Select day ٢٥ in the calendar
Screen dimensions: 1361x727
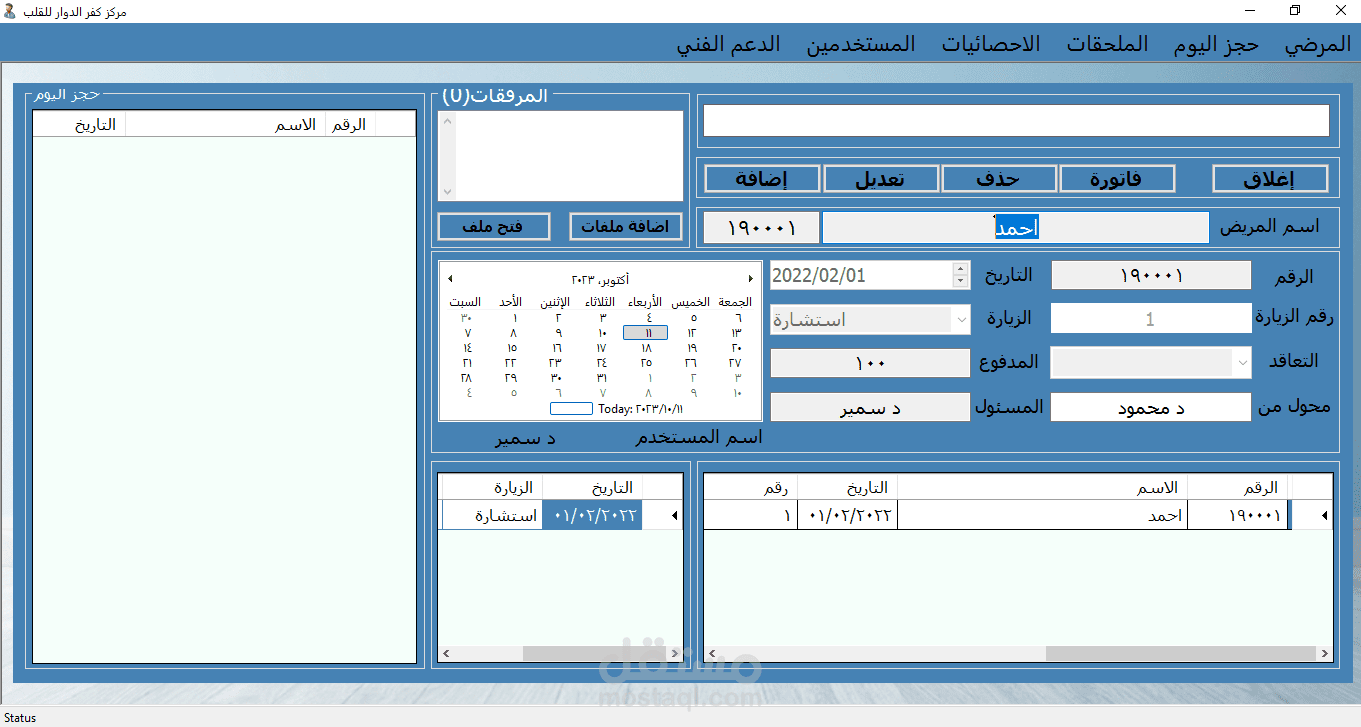[646, 363]
